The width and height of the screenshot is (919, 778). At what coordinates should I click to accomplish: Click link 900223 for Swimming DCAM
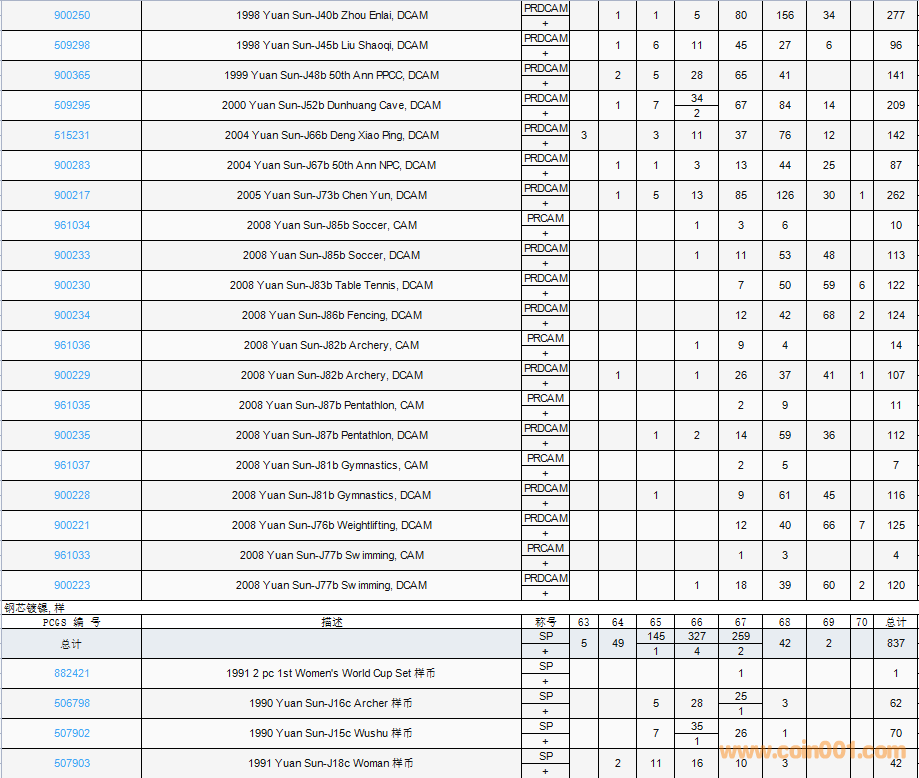click(71, 585)
